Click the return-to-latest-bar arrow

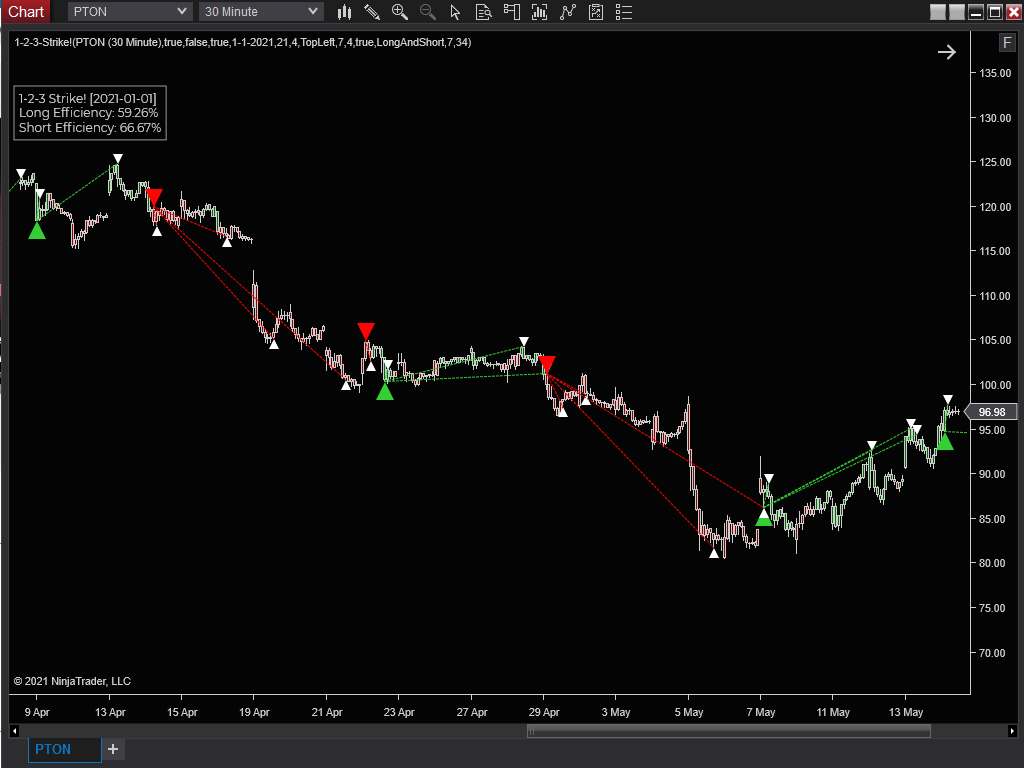946,52
